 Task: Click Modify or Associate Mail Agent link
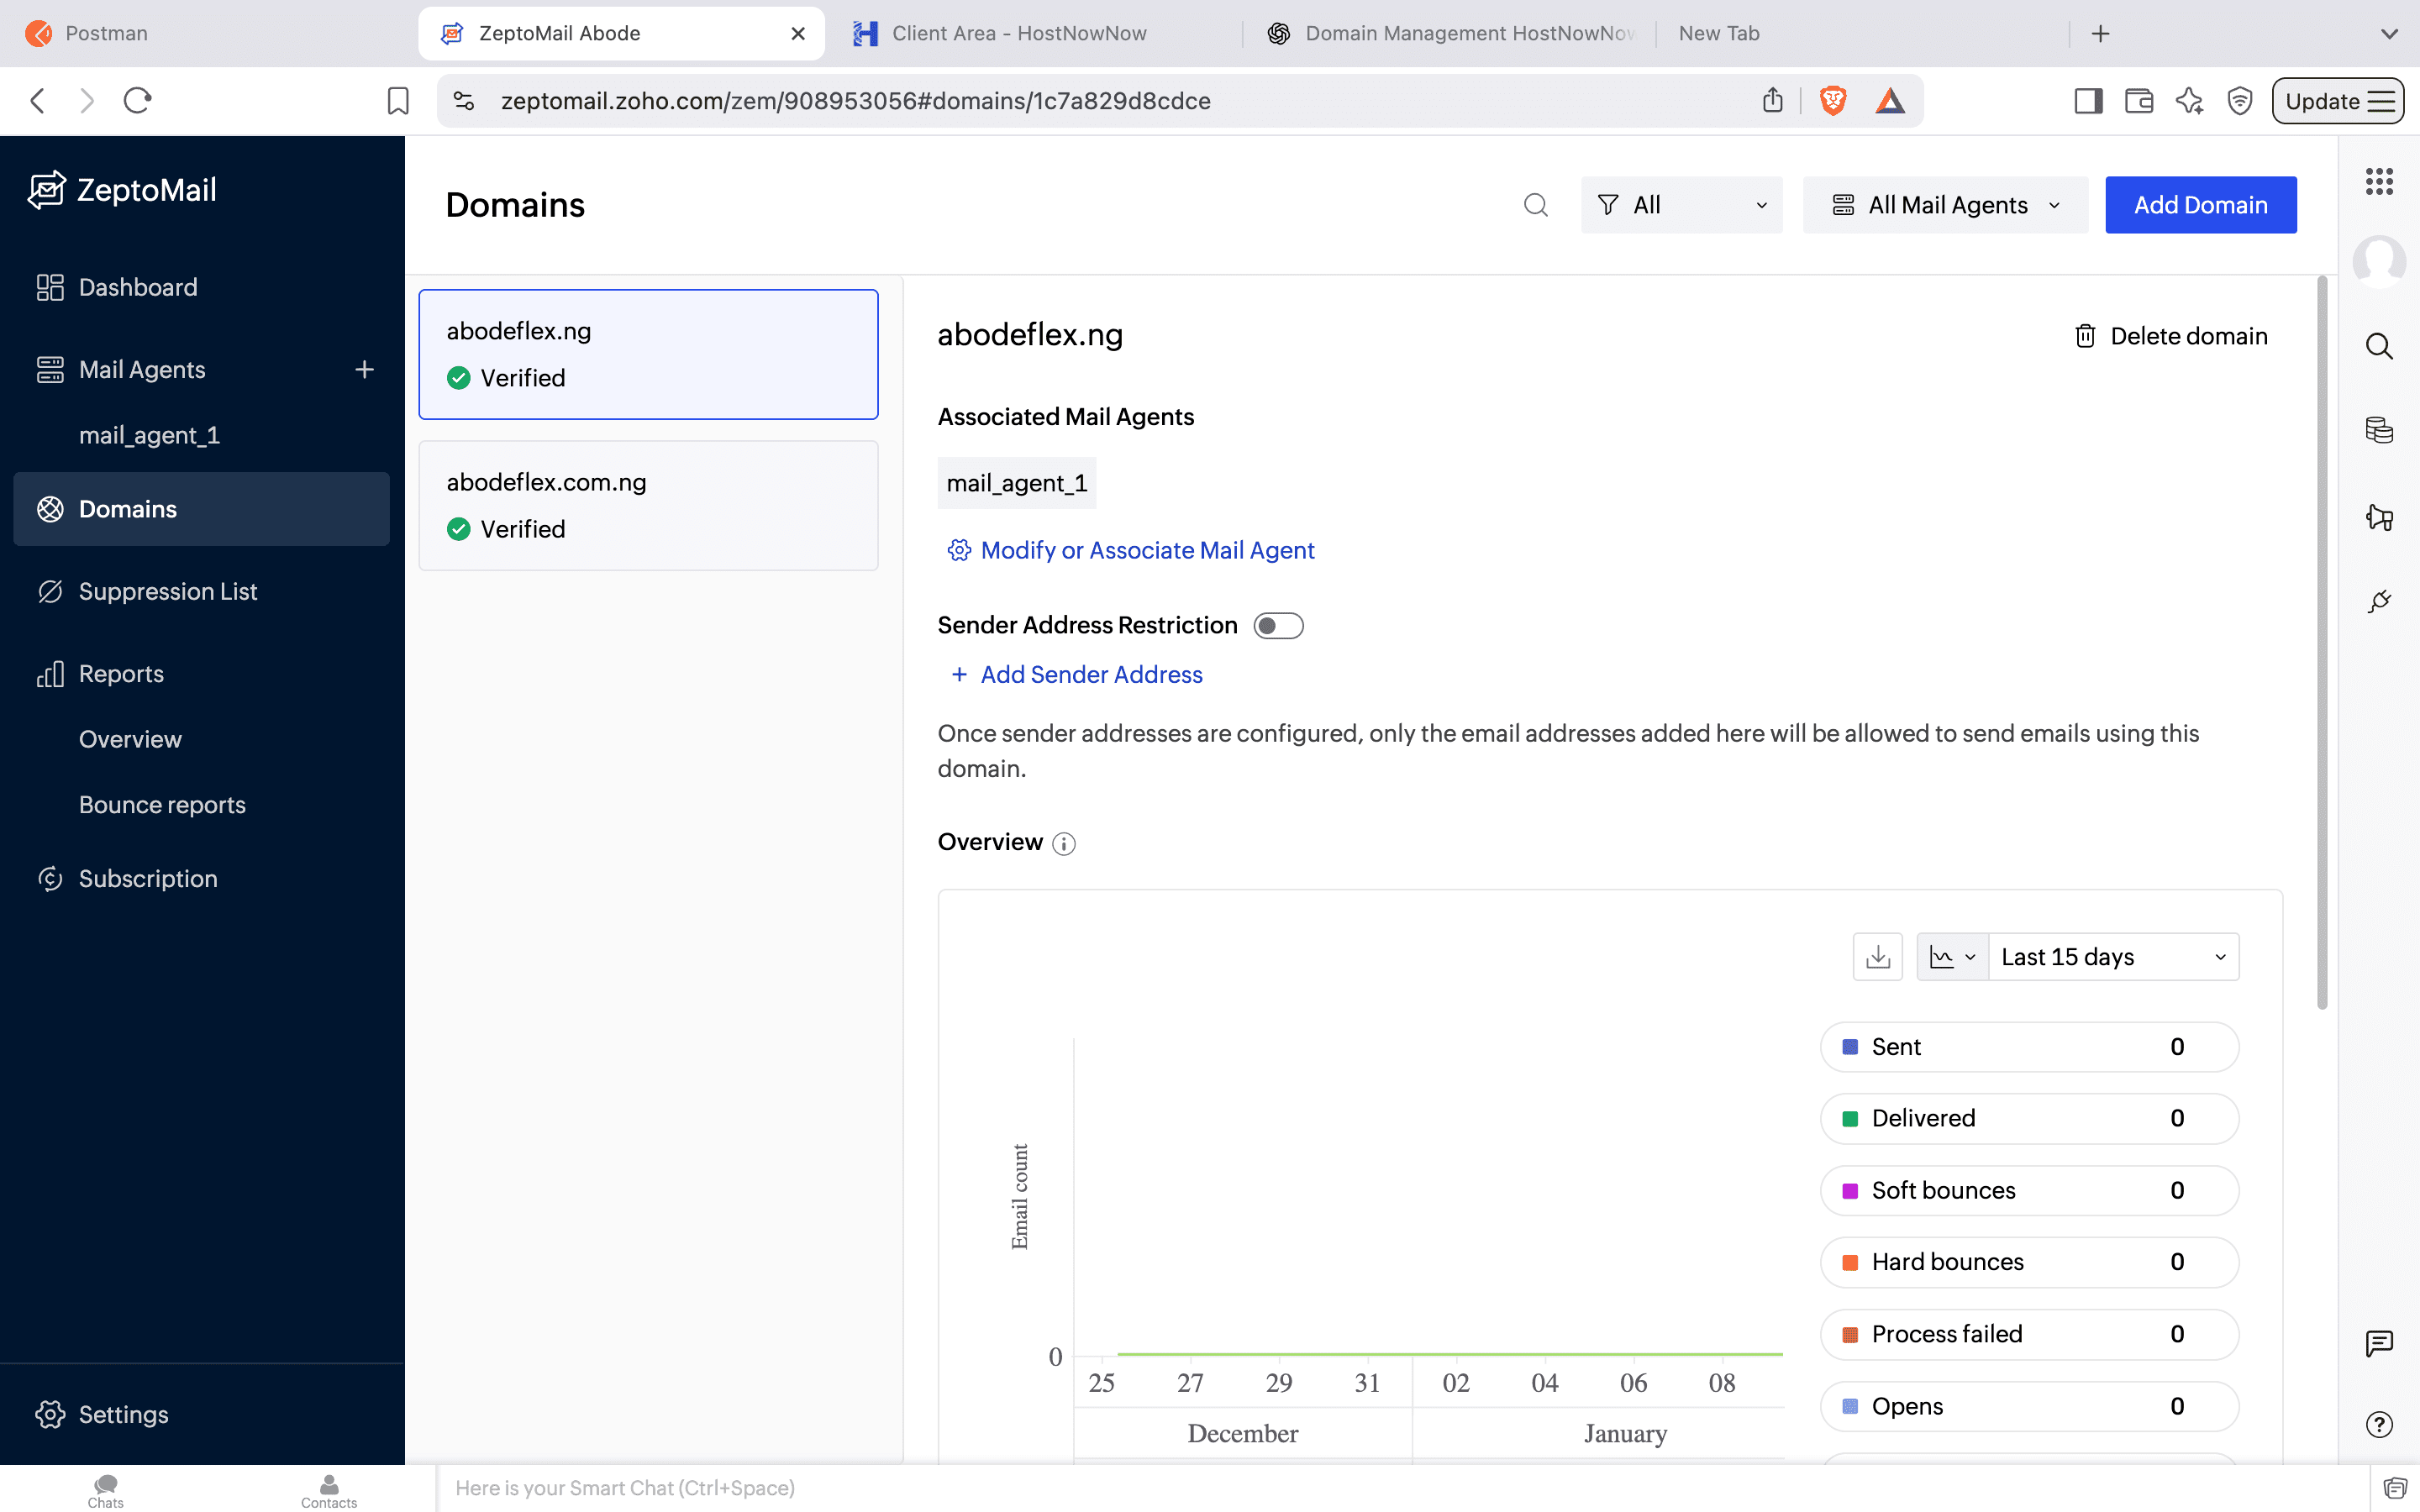(1130, 551)
